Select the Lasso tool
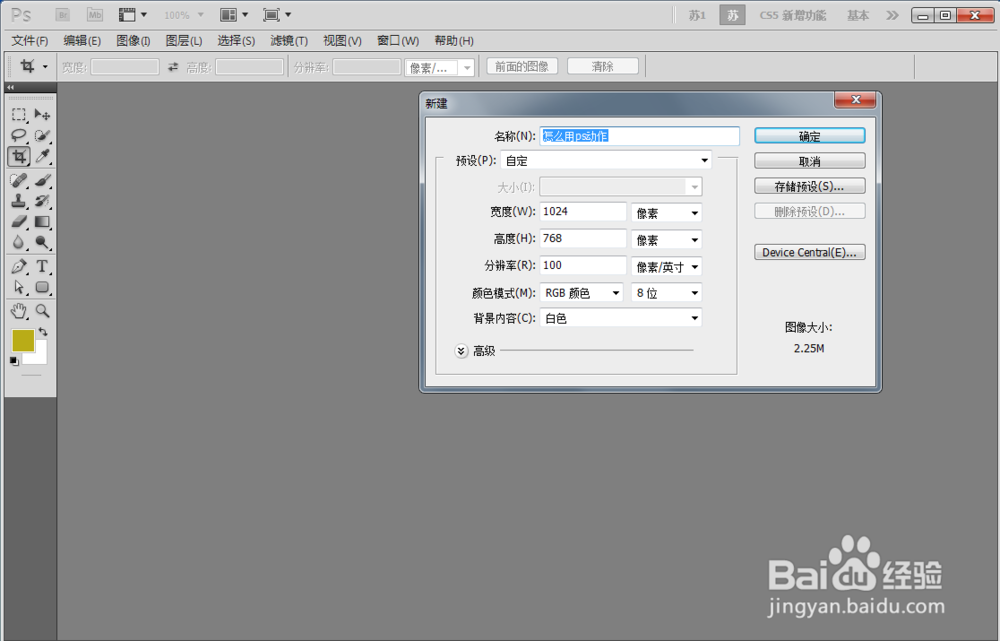This screenshot has height=641, width=1000. (x=18, y=134)
